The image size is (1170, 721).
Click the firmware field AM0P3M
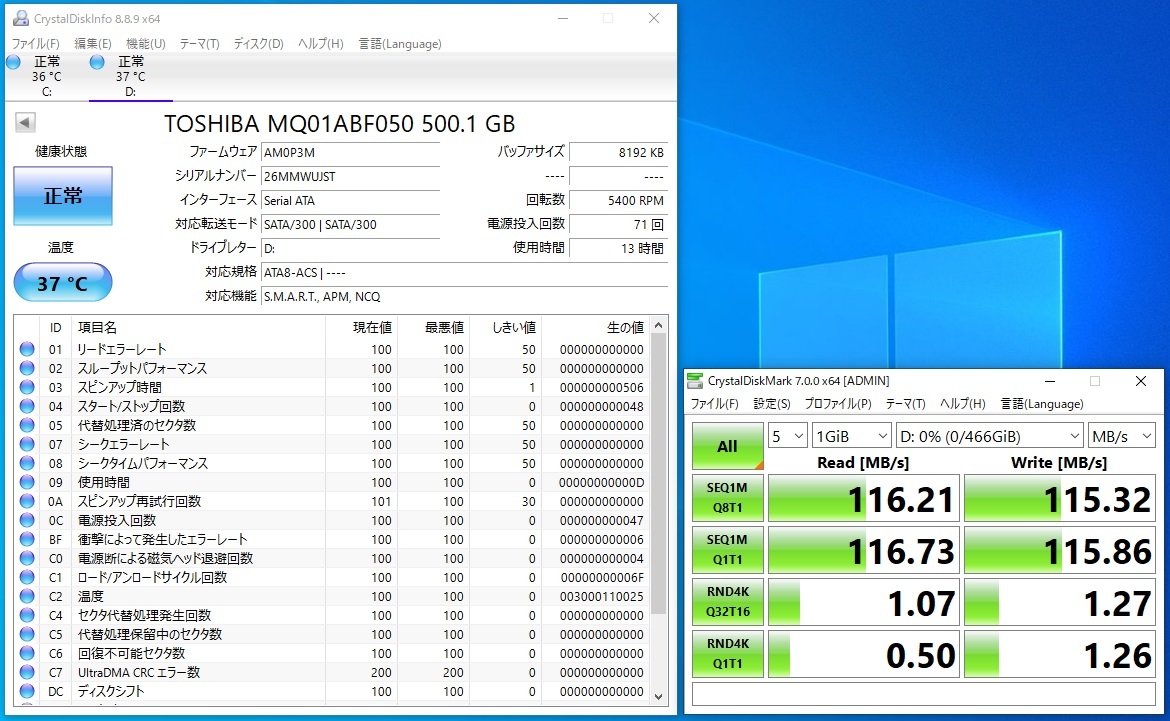(x=350, y=152)
